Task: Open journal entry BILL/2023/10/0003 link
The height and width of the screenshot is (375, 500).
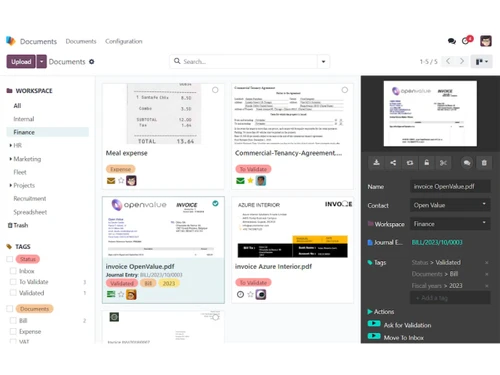Action: 437,242
